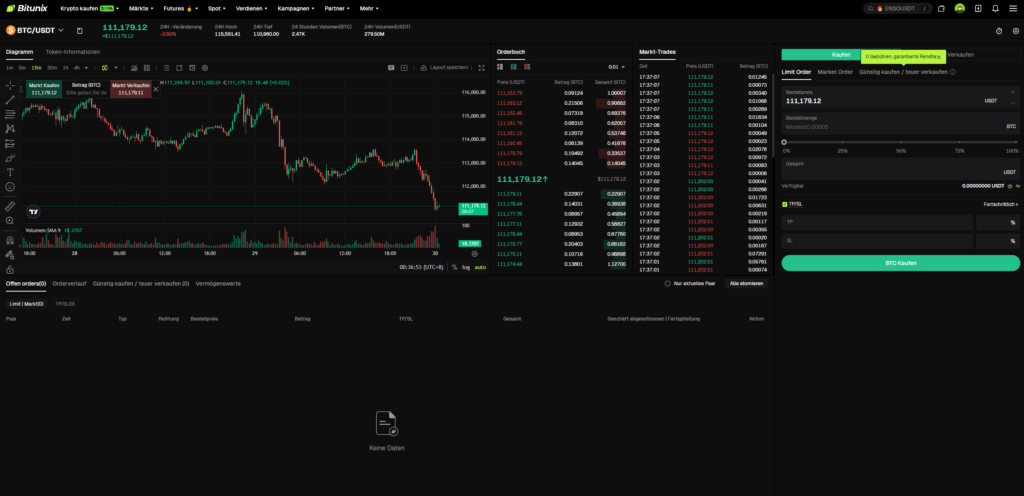This screenshot has width=1024, height=496.
Task: Open the Kampagnen dropdown menu
Action: 296,8
